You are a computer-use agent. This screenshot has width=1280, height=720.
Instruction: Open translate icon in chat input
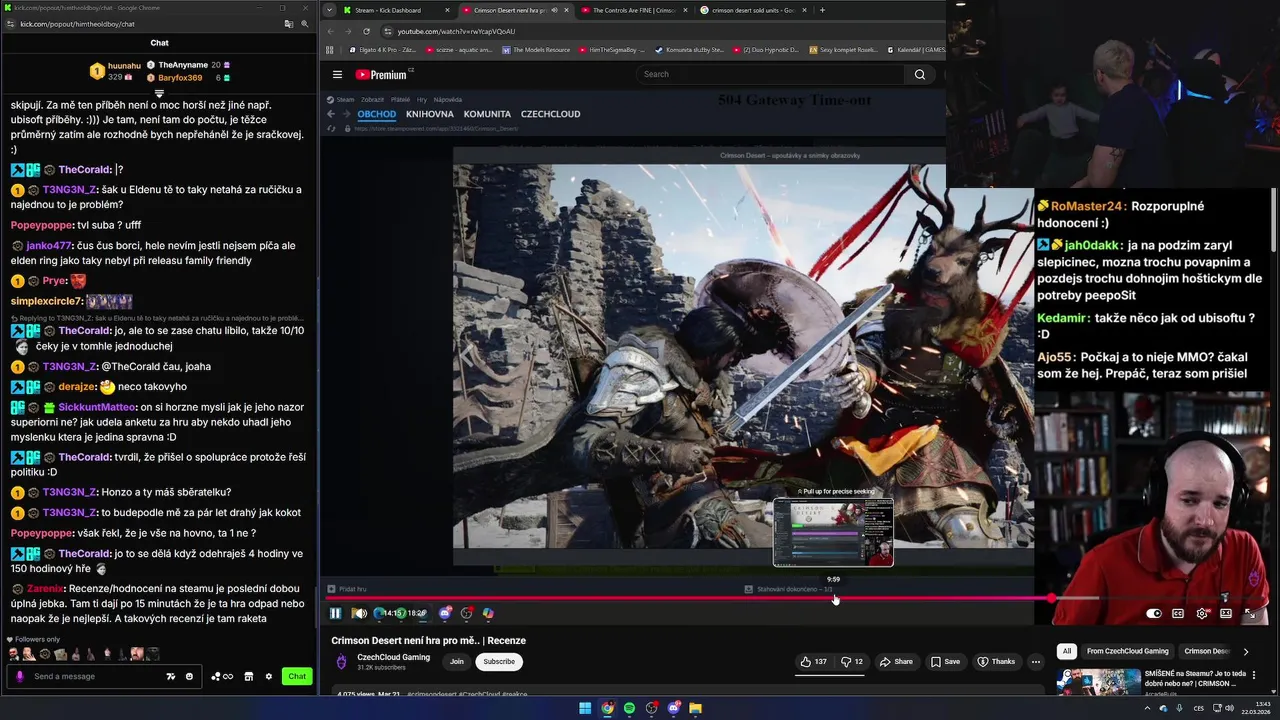[171, 677]
